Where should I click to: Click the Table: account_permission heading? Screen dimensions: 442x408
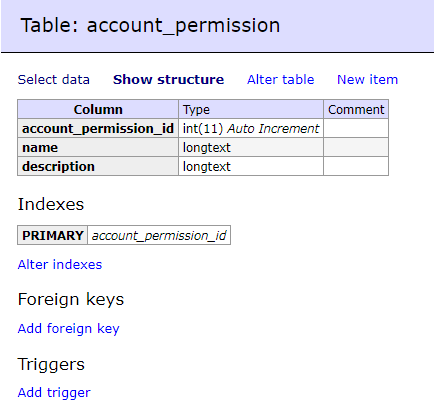pos(150,25)
